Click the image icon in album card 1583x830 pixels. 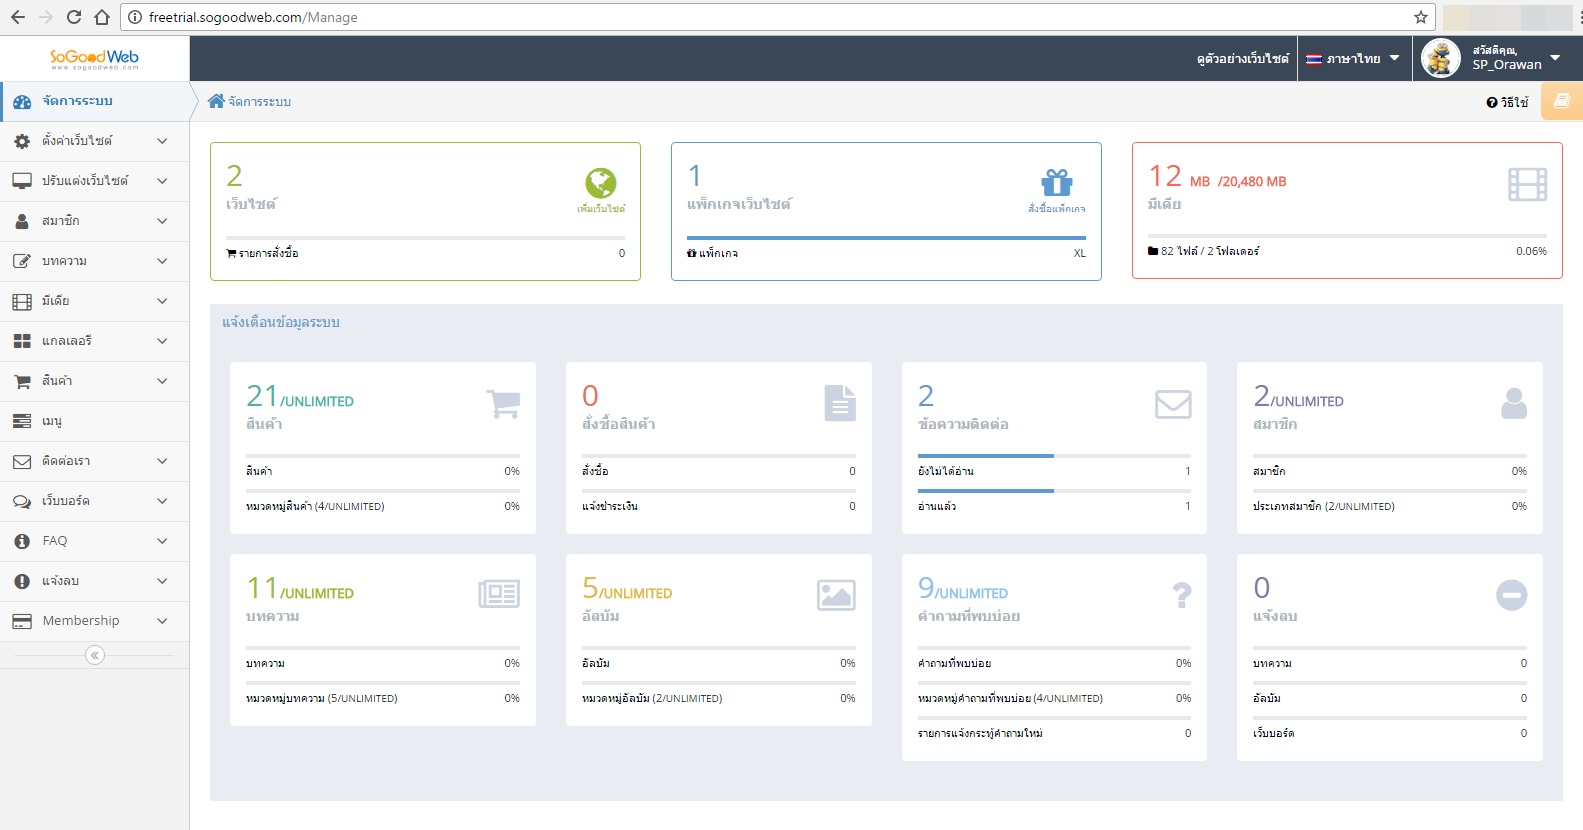[836, 595]
